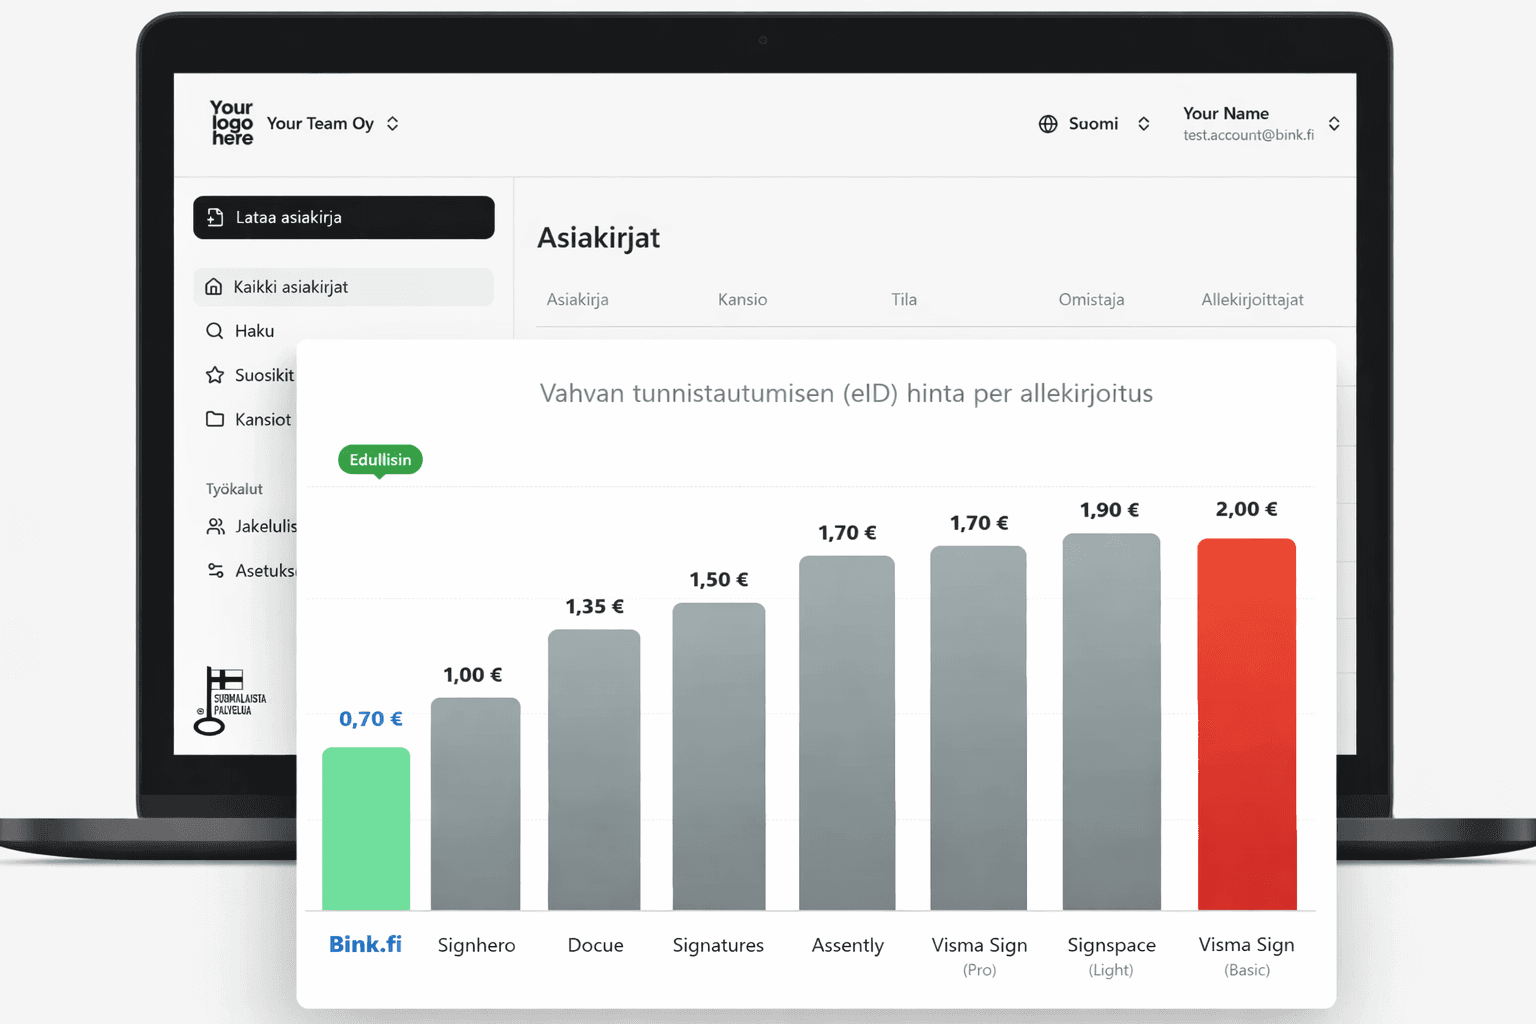Click the upload document icon in Lataa asiakirja
This screenshot has height=1024, width=1536.
(x=215, y=217)
